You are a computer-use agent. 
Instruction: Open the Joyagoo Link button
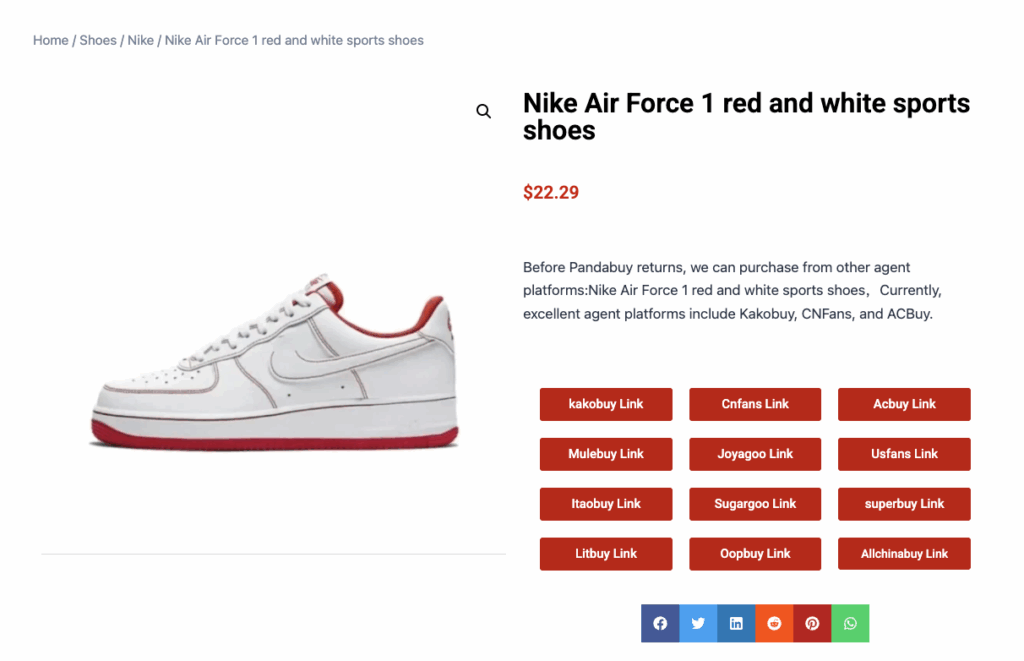point(755,454)
